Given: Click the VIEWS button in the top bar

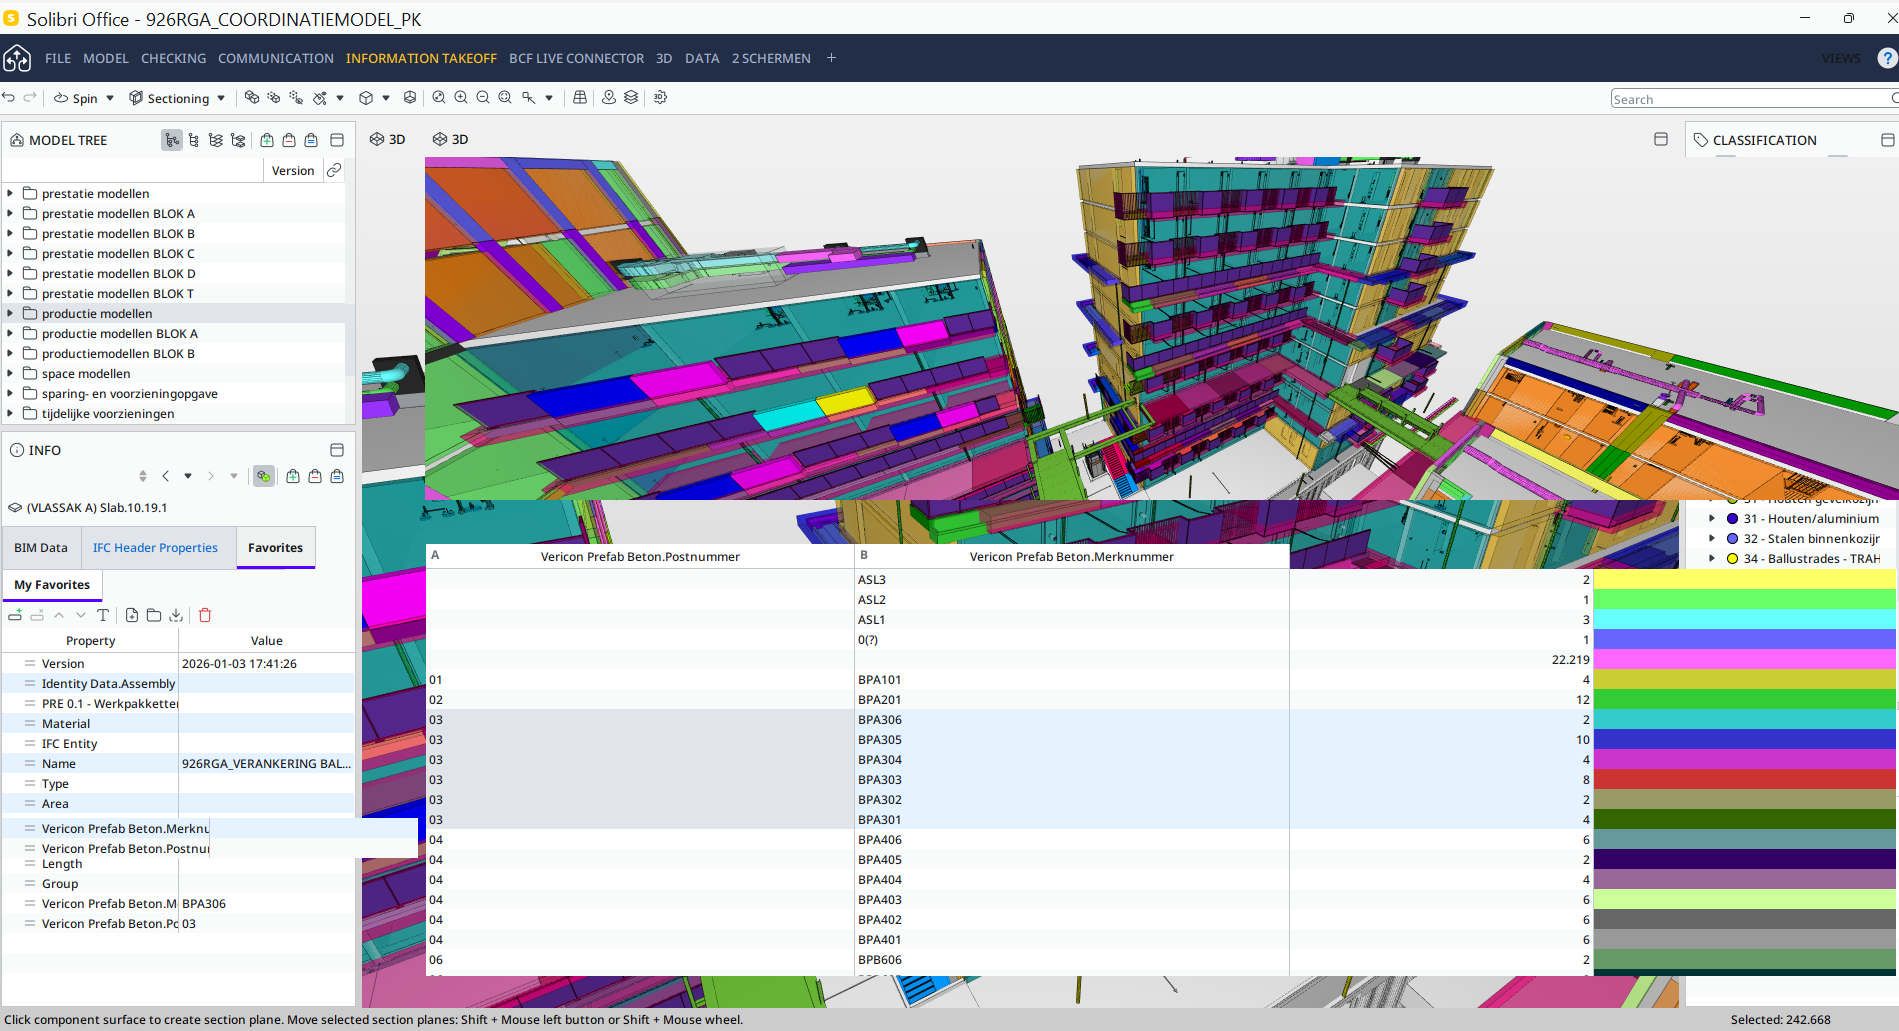Looking at the screenshot, I should click(x=1841, y=59).
